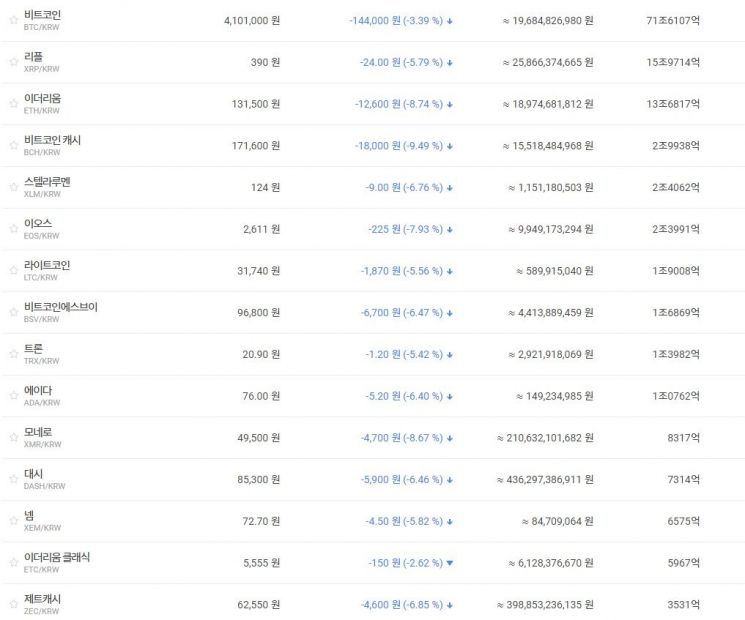The image size is (745, 620).
Task: Click the down arrow after -7.93 %
Action: click(x=449, y=229)
